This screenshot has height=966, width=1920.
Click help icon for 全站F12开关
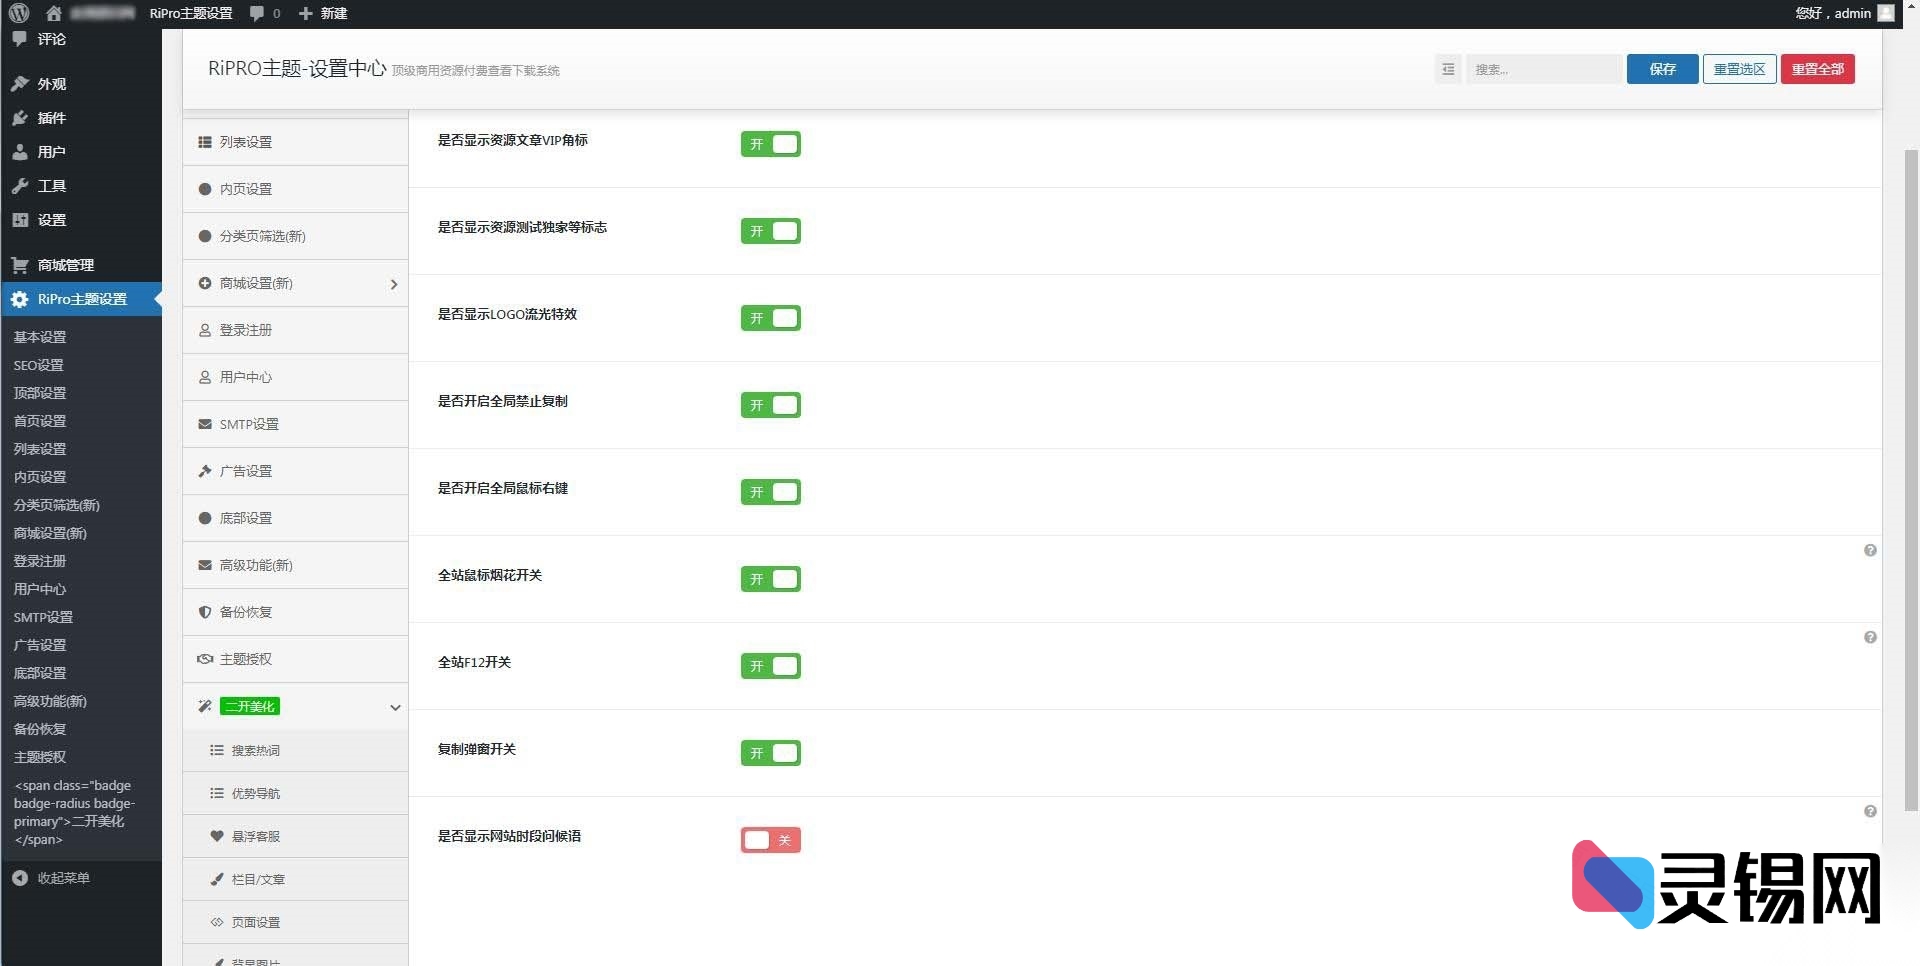[x=1869, y=638]
